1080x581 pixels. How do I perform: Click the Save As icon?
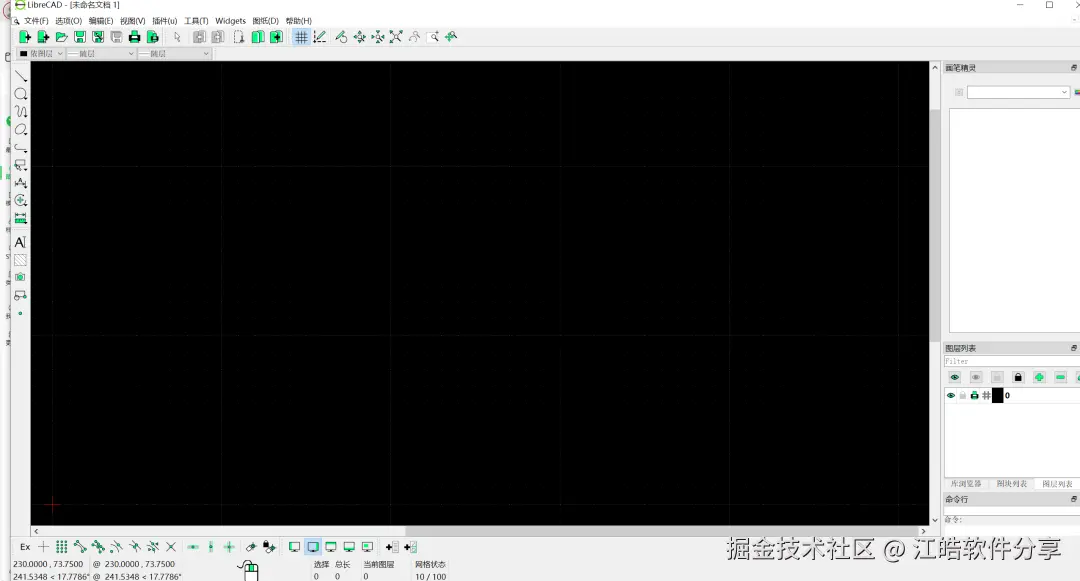[x=98, y=37]
